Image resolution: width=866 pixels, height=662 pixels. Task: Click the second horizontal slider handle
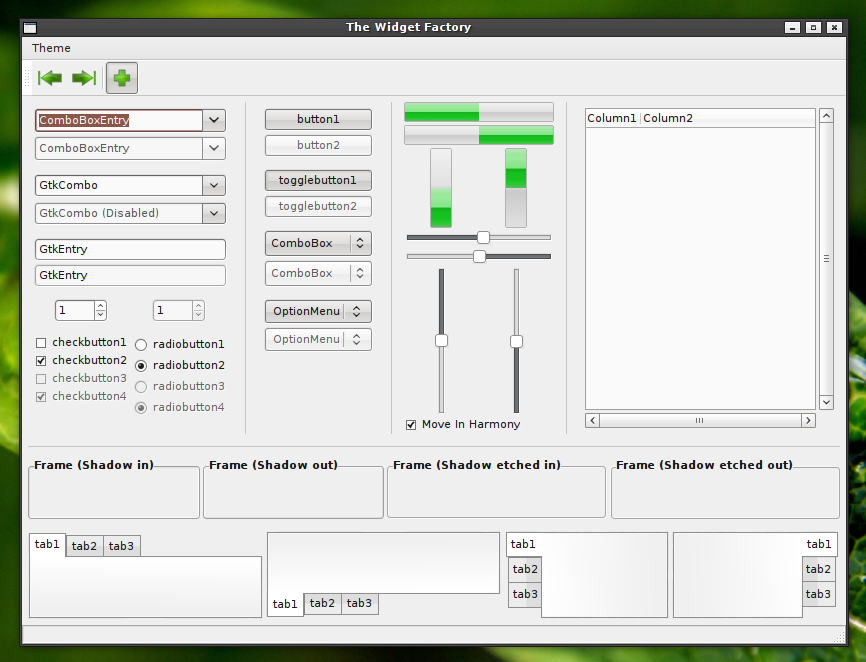click(479, 256)
